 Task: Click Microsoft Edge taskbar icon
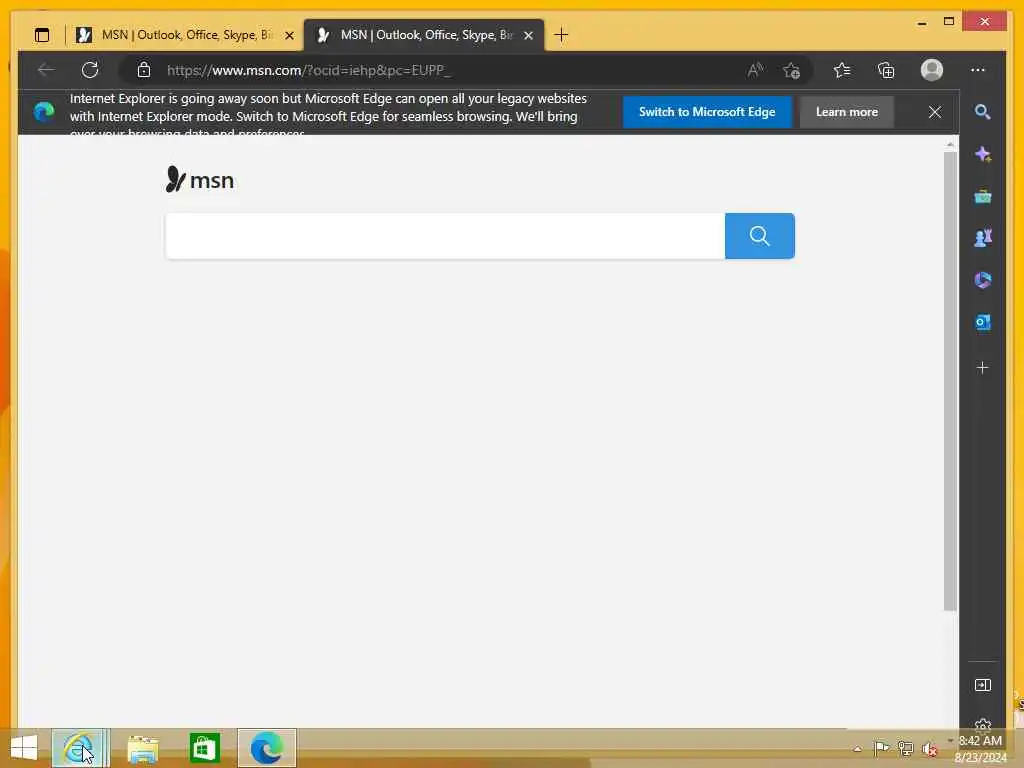266,748
